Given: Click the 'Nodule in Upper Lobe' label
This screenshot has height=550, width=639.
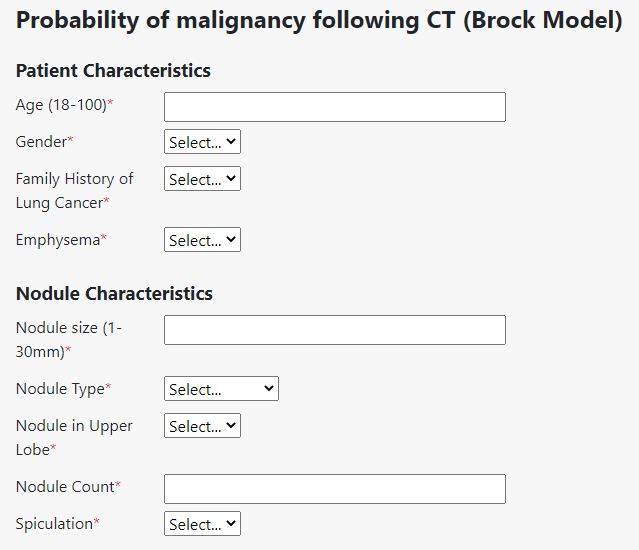Looking at the screenshot, I should coord(74,437).
